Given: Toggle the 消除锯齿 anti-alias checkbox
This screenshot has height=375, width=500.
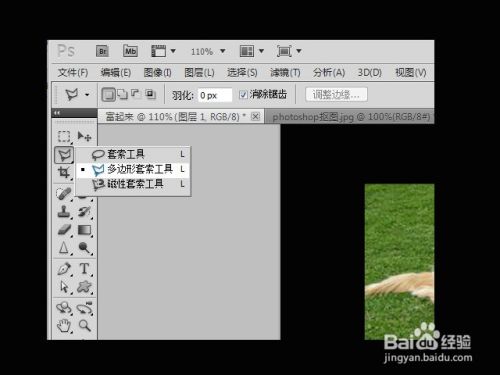Looking at the screenshot, I should pos(243,95).
